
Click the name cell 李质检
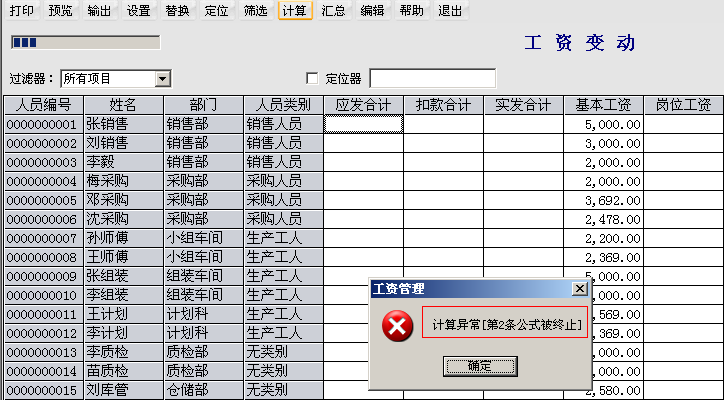point(124,352)
